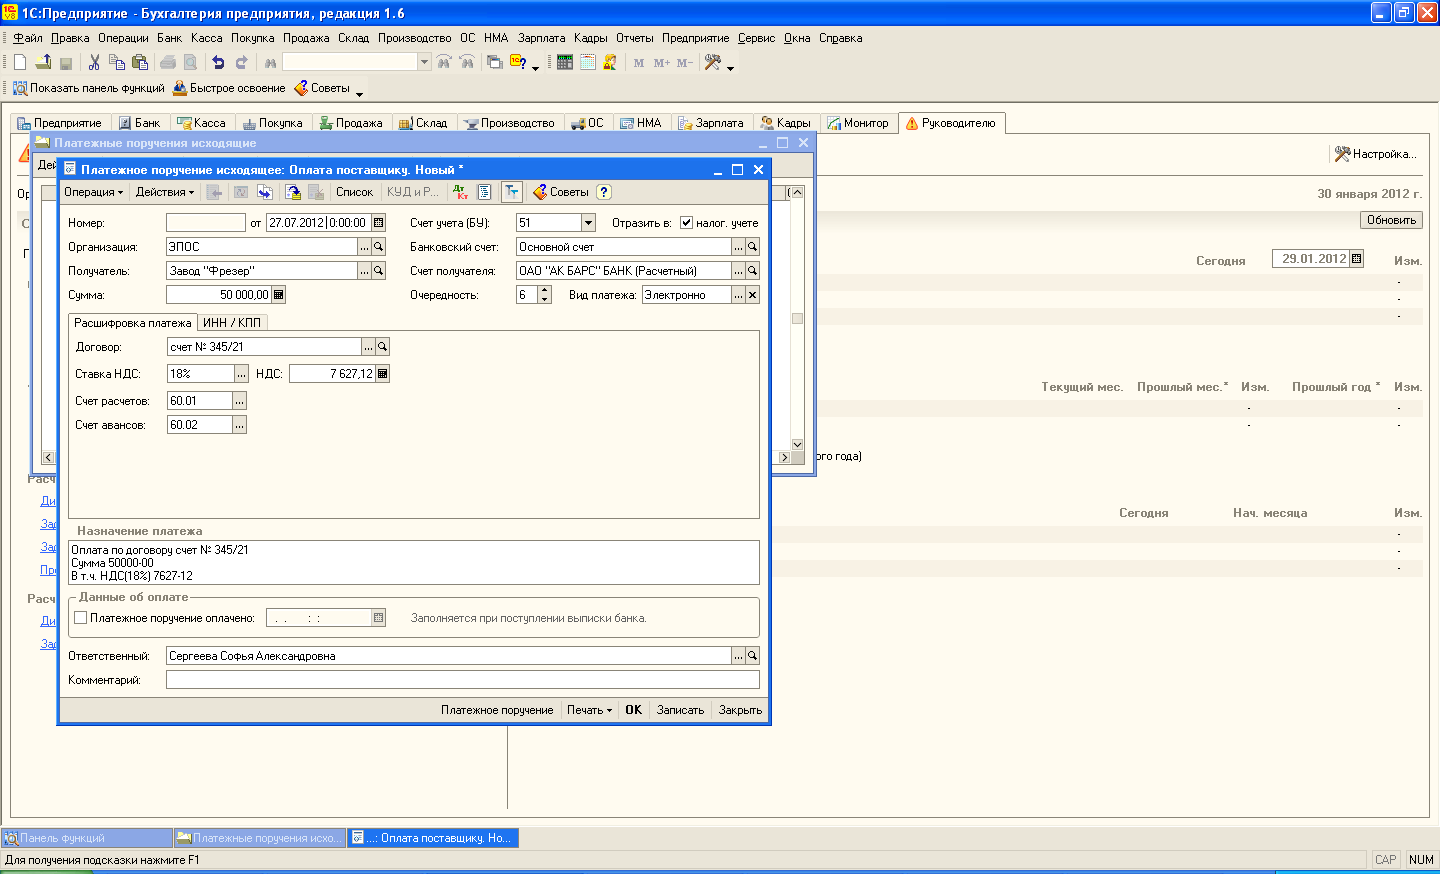This screenshot has height=874, width=1440.
Task: Adjust the Очередность spinner arrows
Action: [545, 295]
